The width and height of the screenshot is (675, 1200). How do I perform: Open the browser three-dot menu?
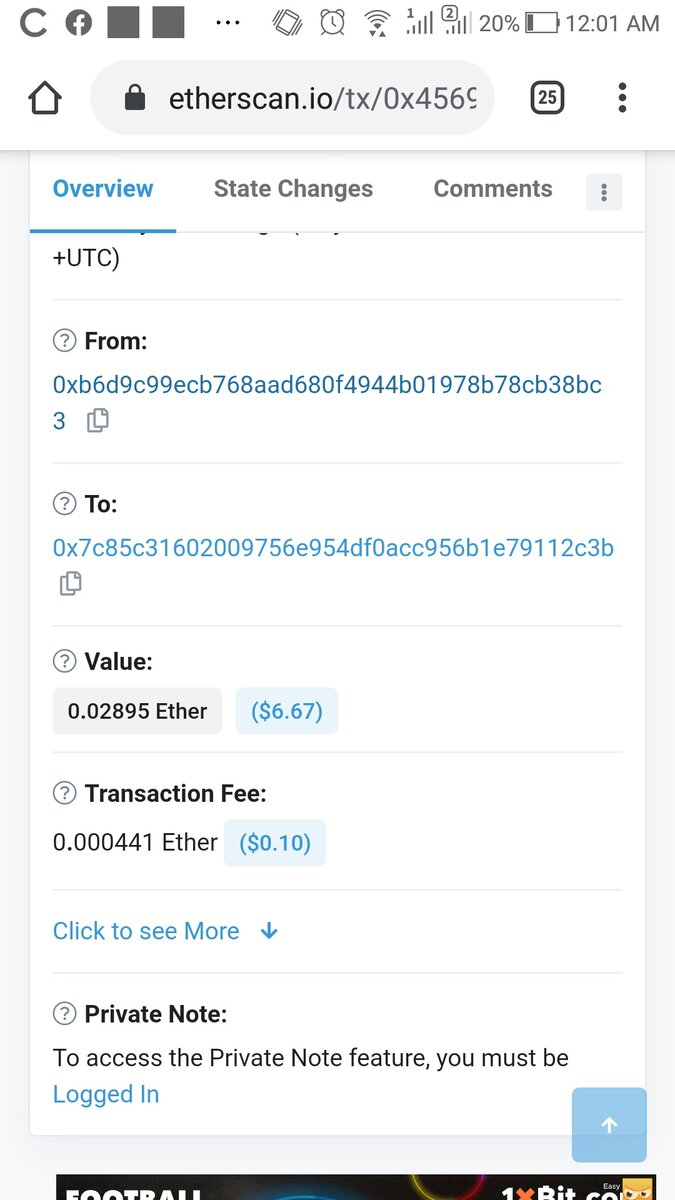coord(622,97)
